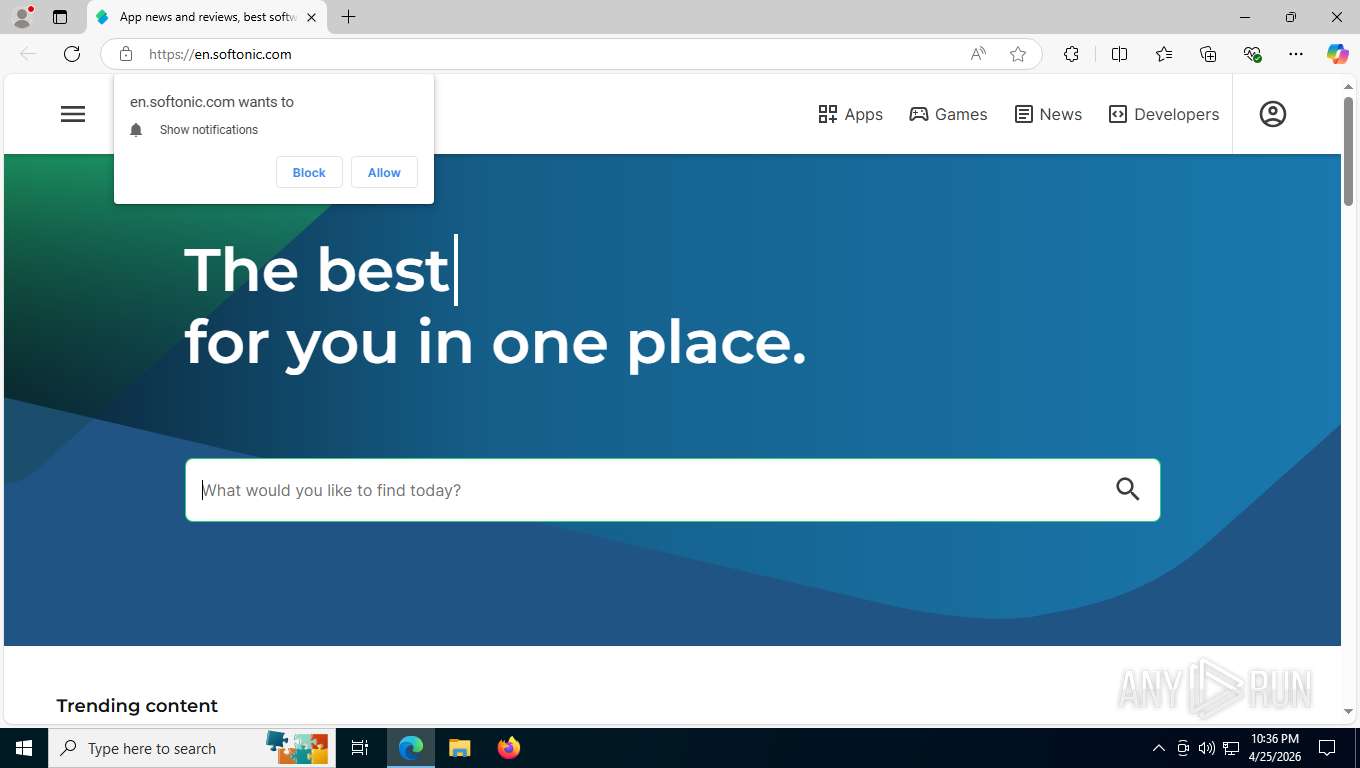Click the taskbar search box
The width and height of the screenshot is (1360, 768).
[x=190, y=748]
